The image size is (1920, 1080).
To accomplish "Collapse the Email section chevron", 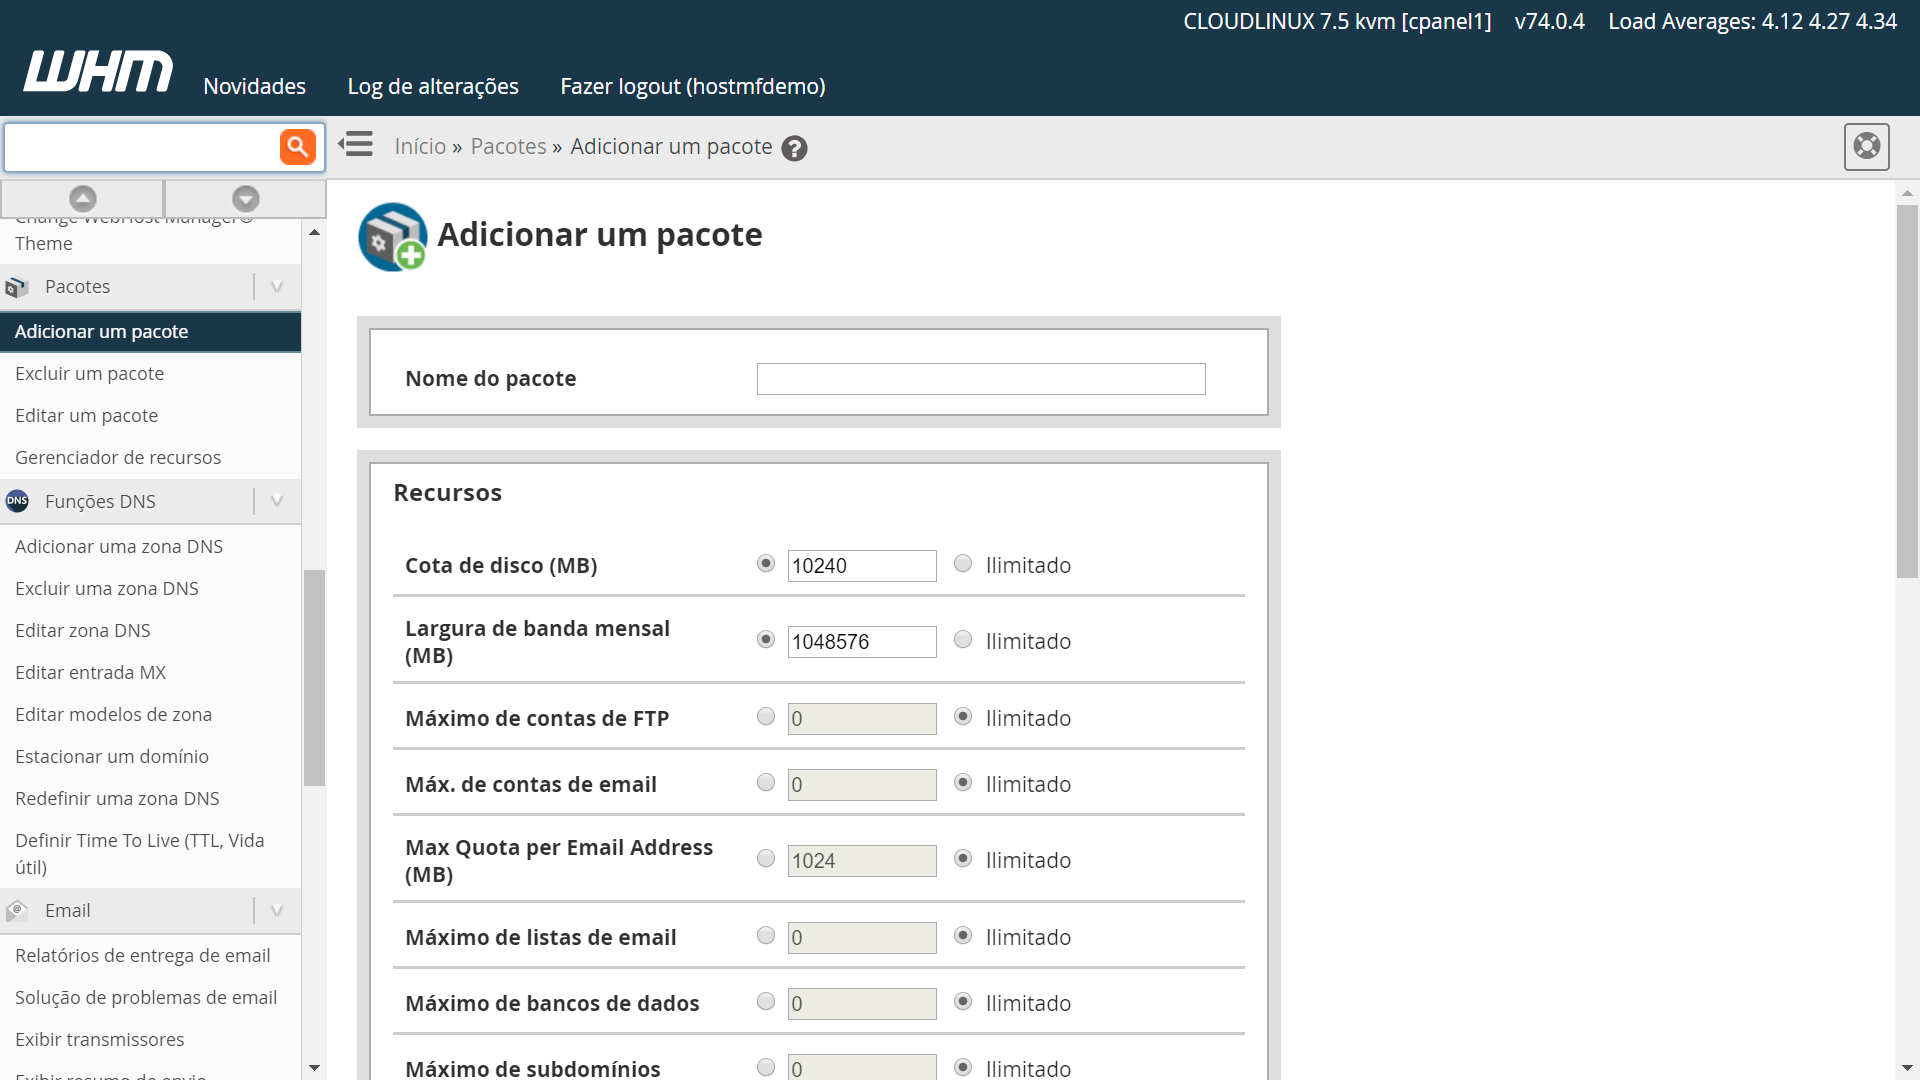I will 277,910.
